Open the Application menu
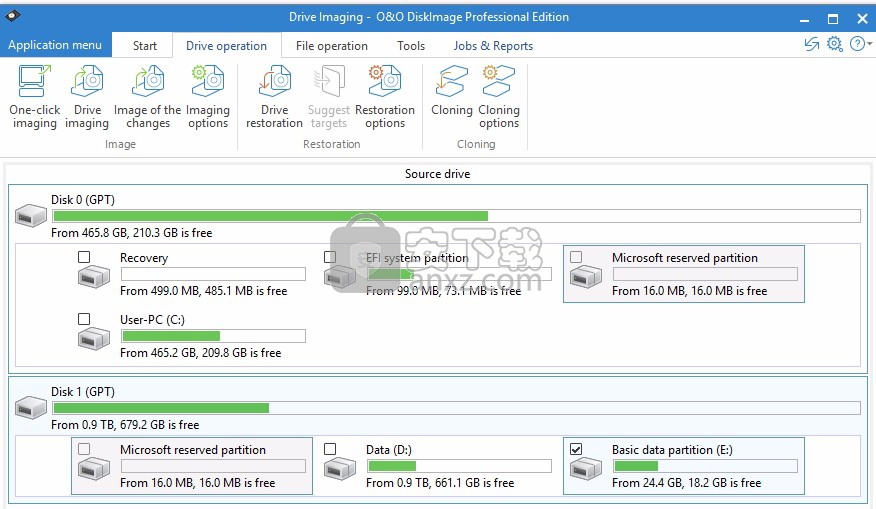Image resolution: width=876 pixels, height=509 pixels. (55, 45)
